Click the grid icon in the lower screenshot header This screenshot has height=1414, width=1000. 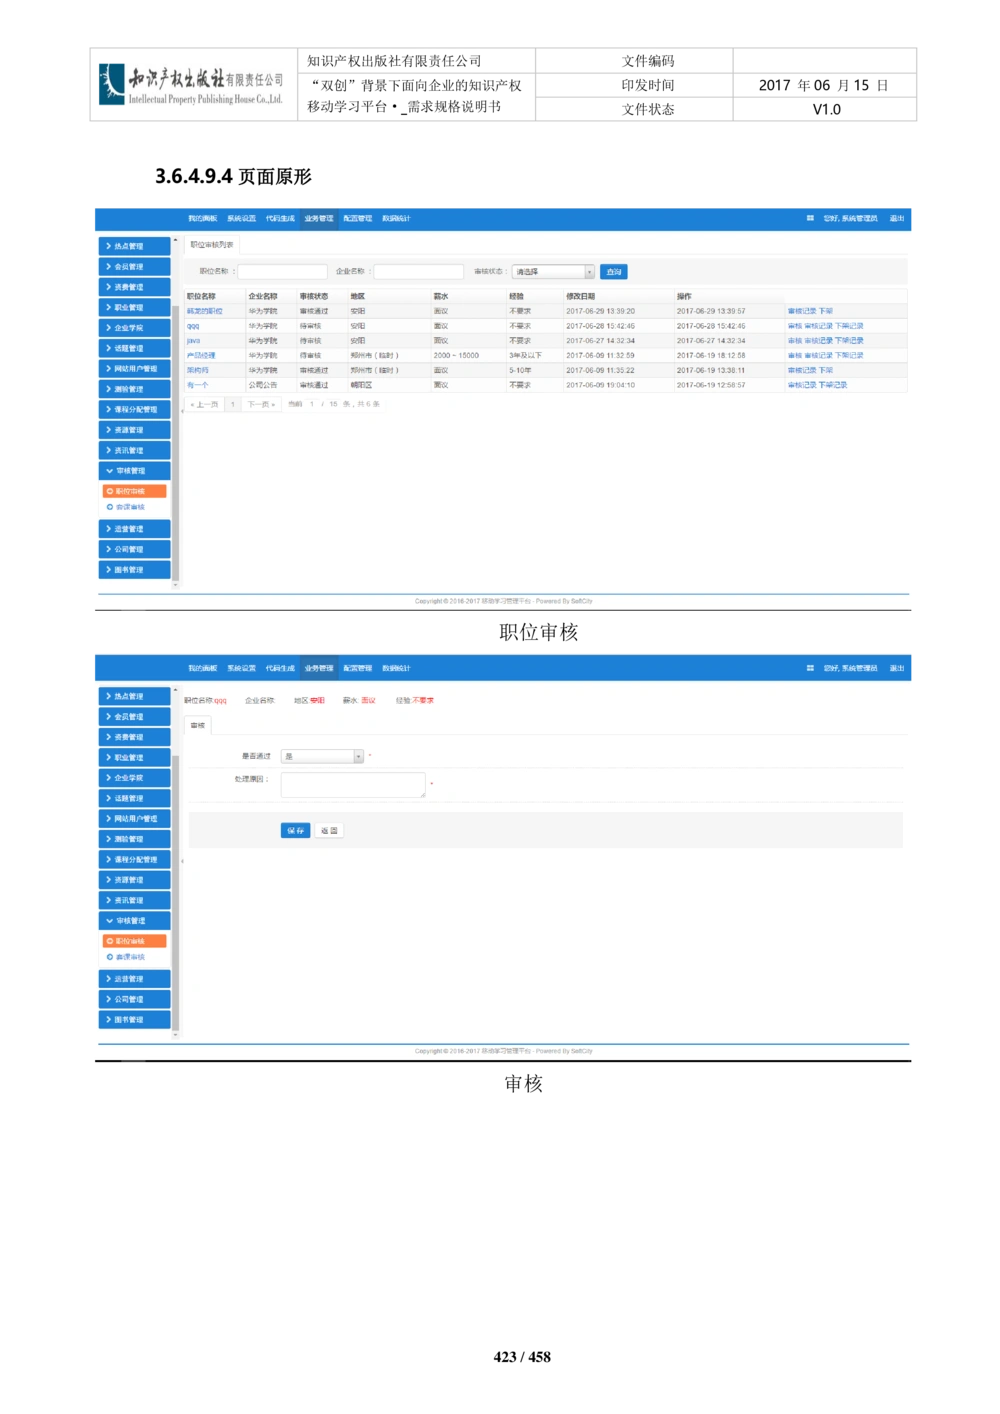[810, 668]
